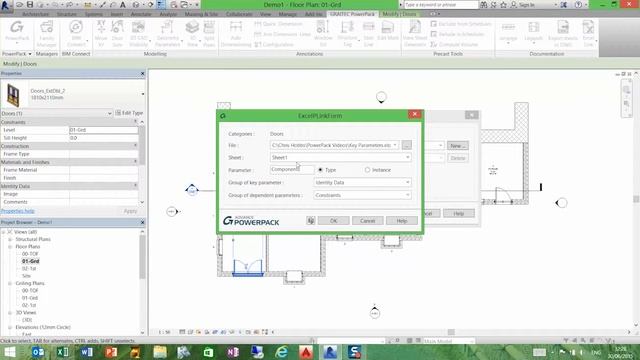Collapse the Constraints properties group
This screenshot has width=640, height=360.
(136, 122)
